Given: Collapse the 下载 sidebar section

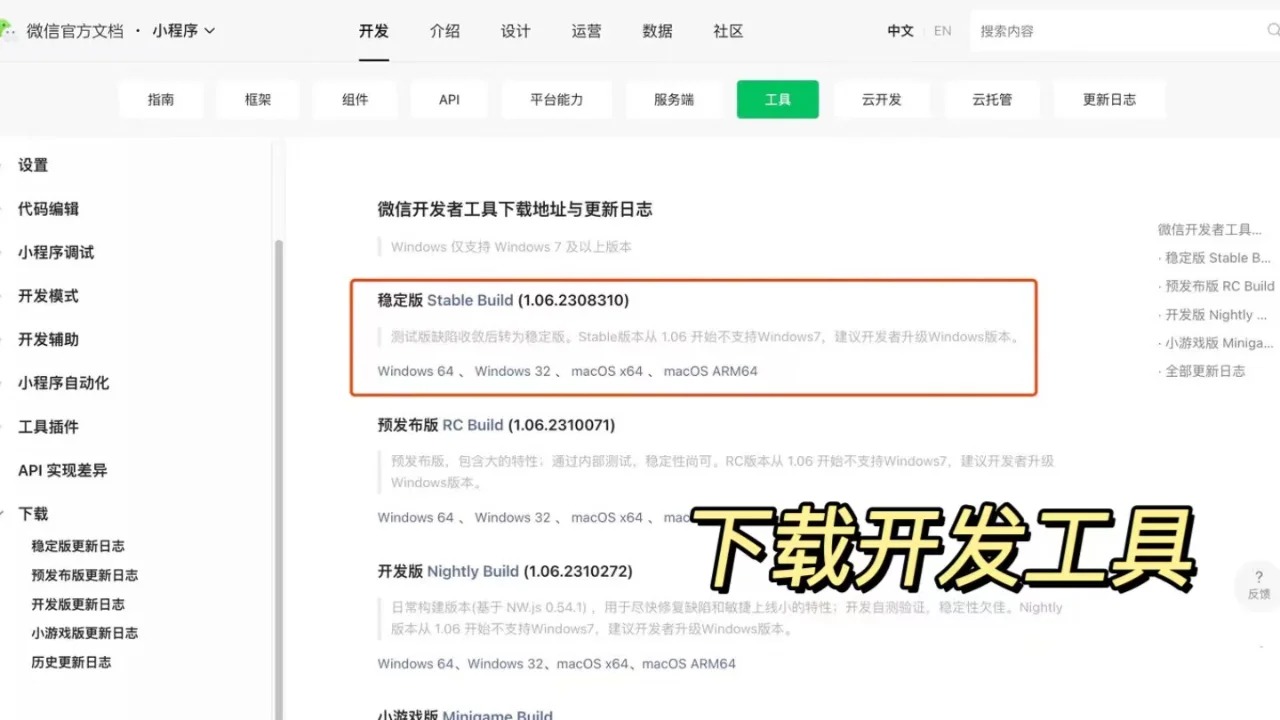Looking at the screenshot, I should point(33,514).
